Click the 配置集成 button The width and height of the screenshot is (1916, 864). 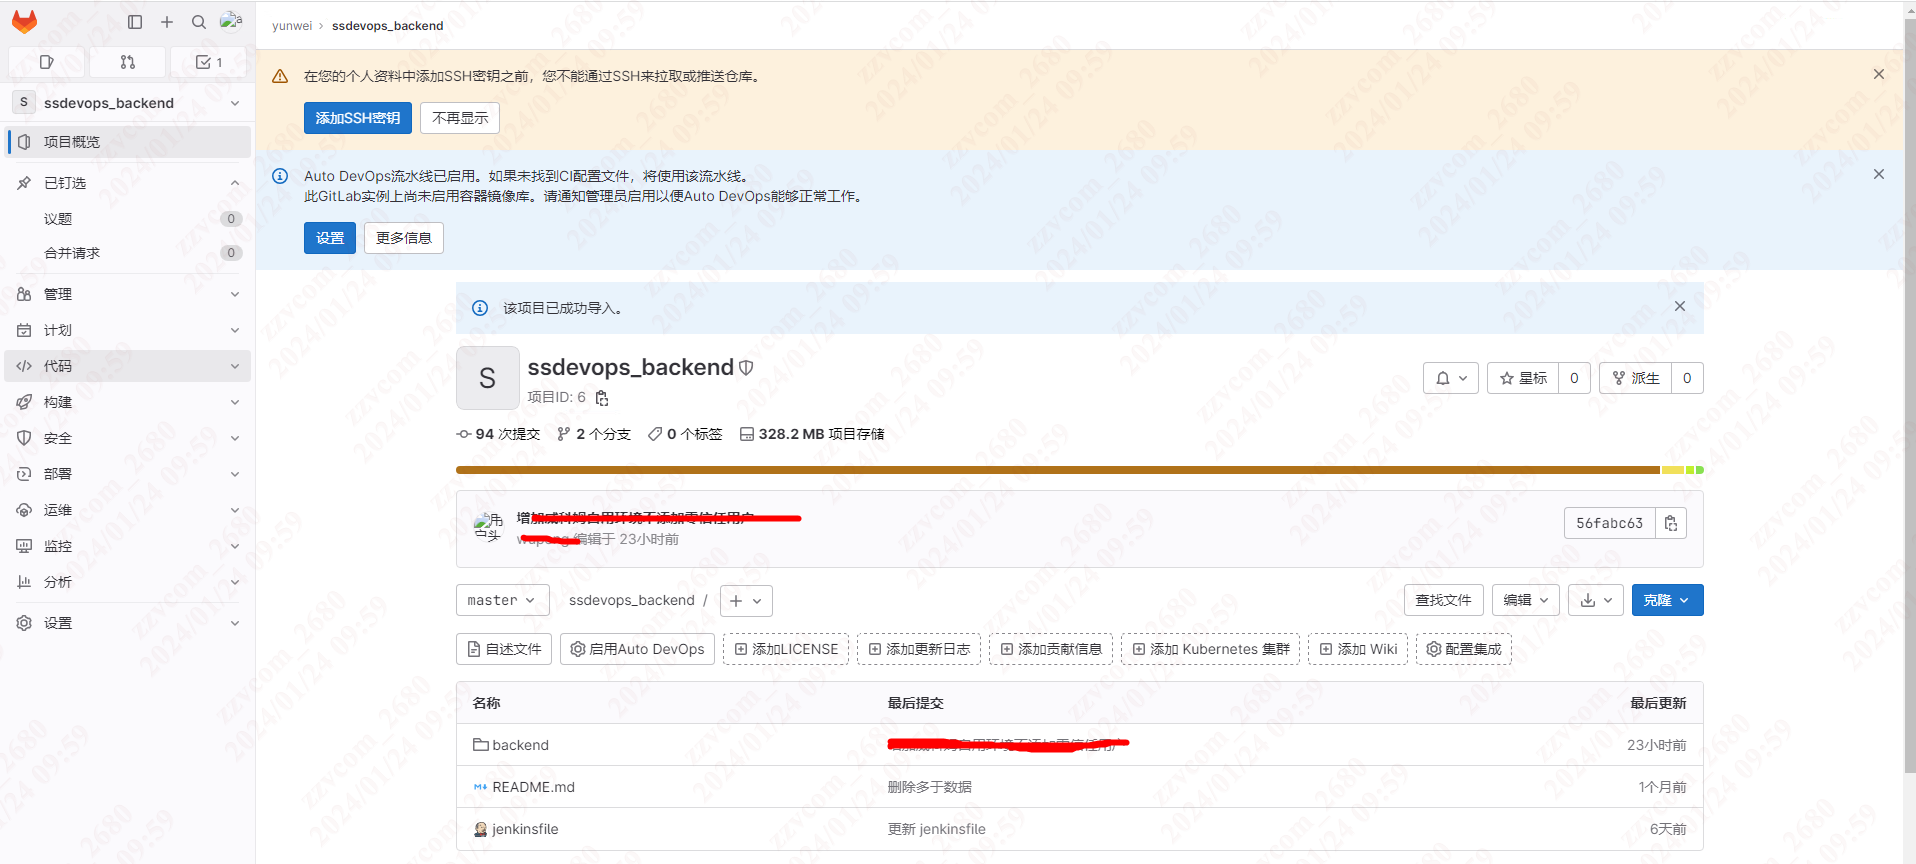point(1464,649)
